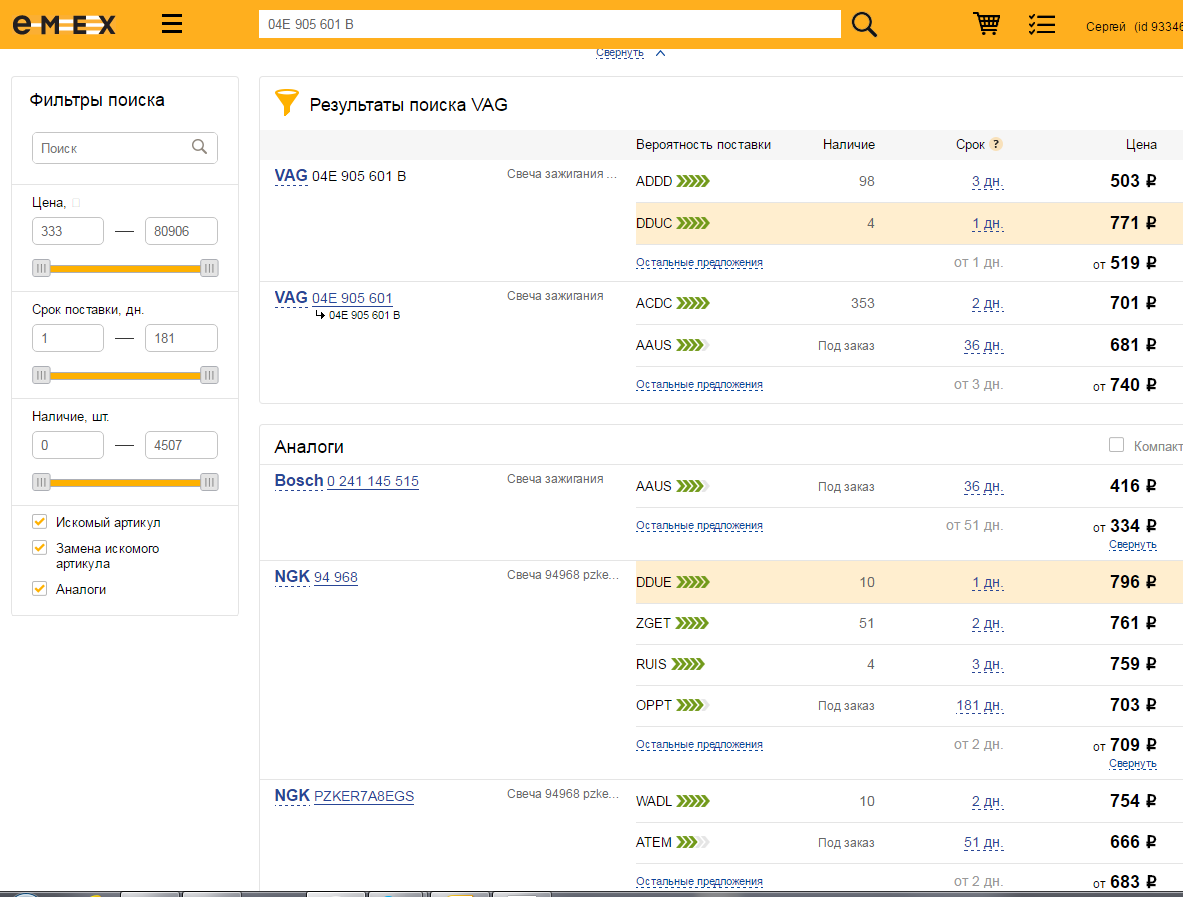The height and width of the screenshot is (897, 1183).
Task: Expand Остальные предложения under NGK PZKER7A8EGS
Action: 699,882
